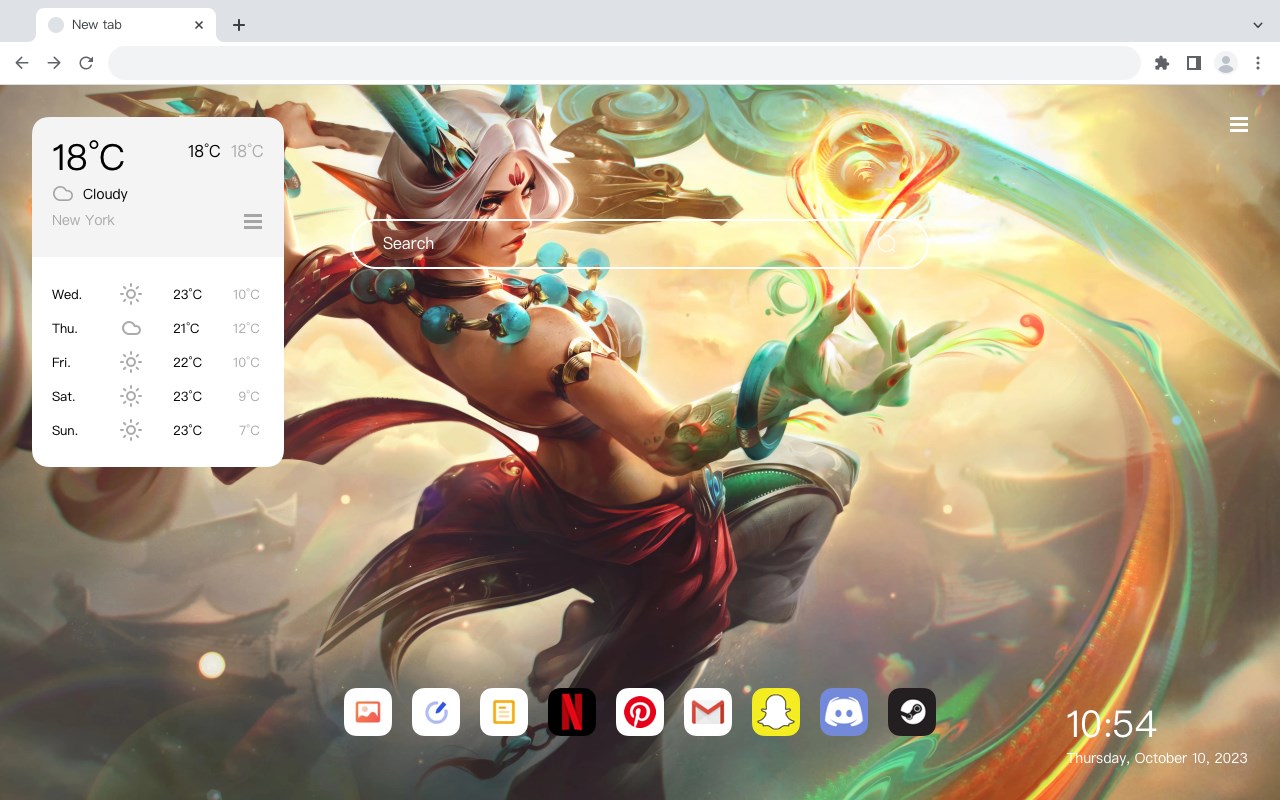Launch the Pinterest shortcut

(640, 712)
